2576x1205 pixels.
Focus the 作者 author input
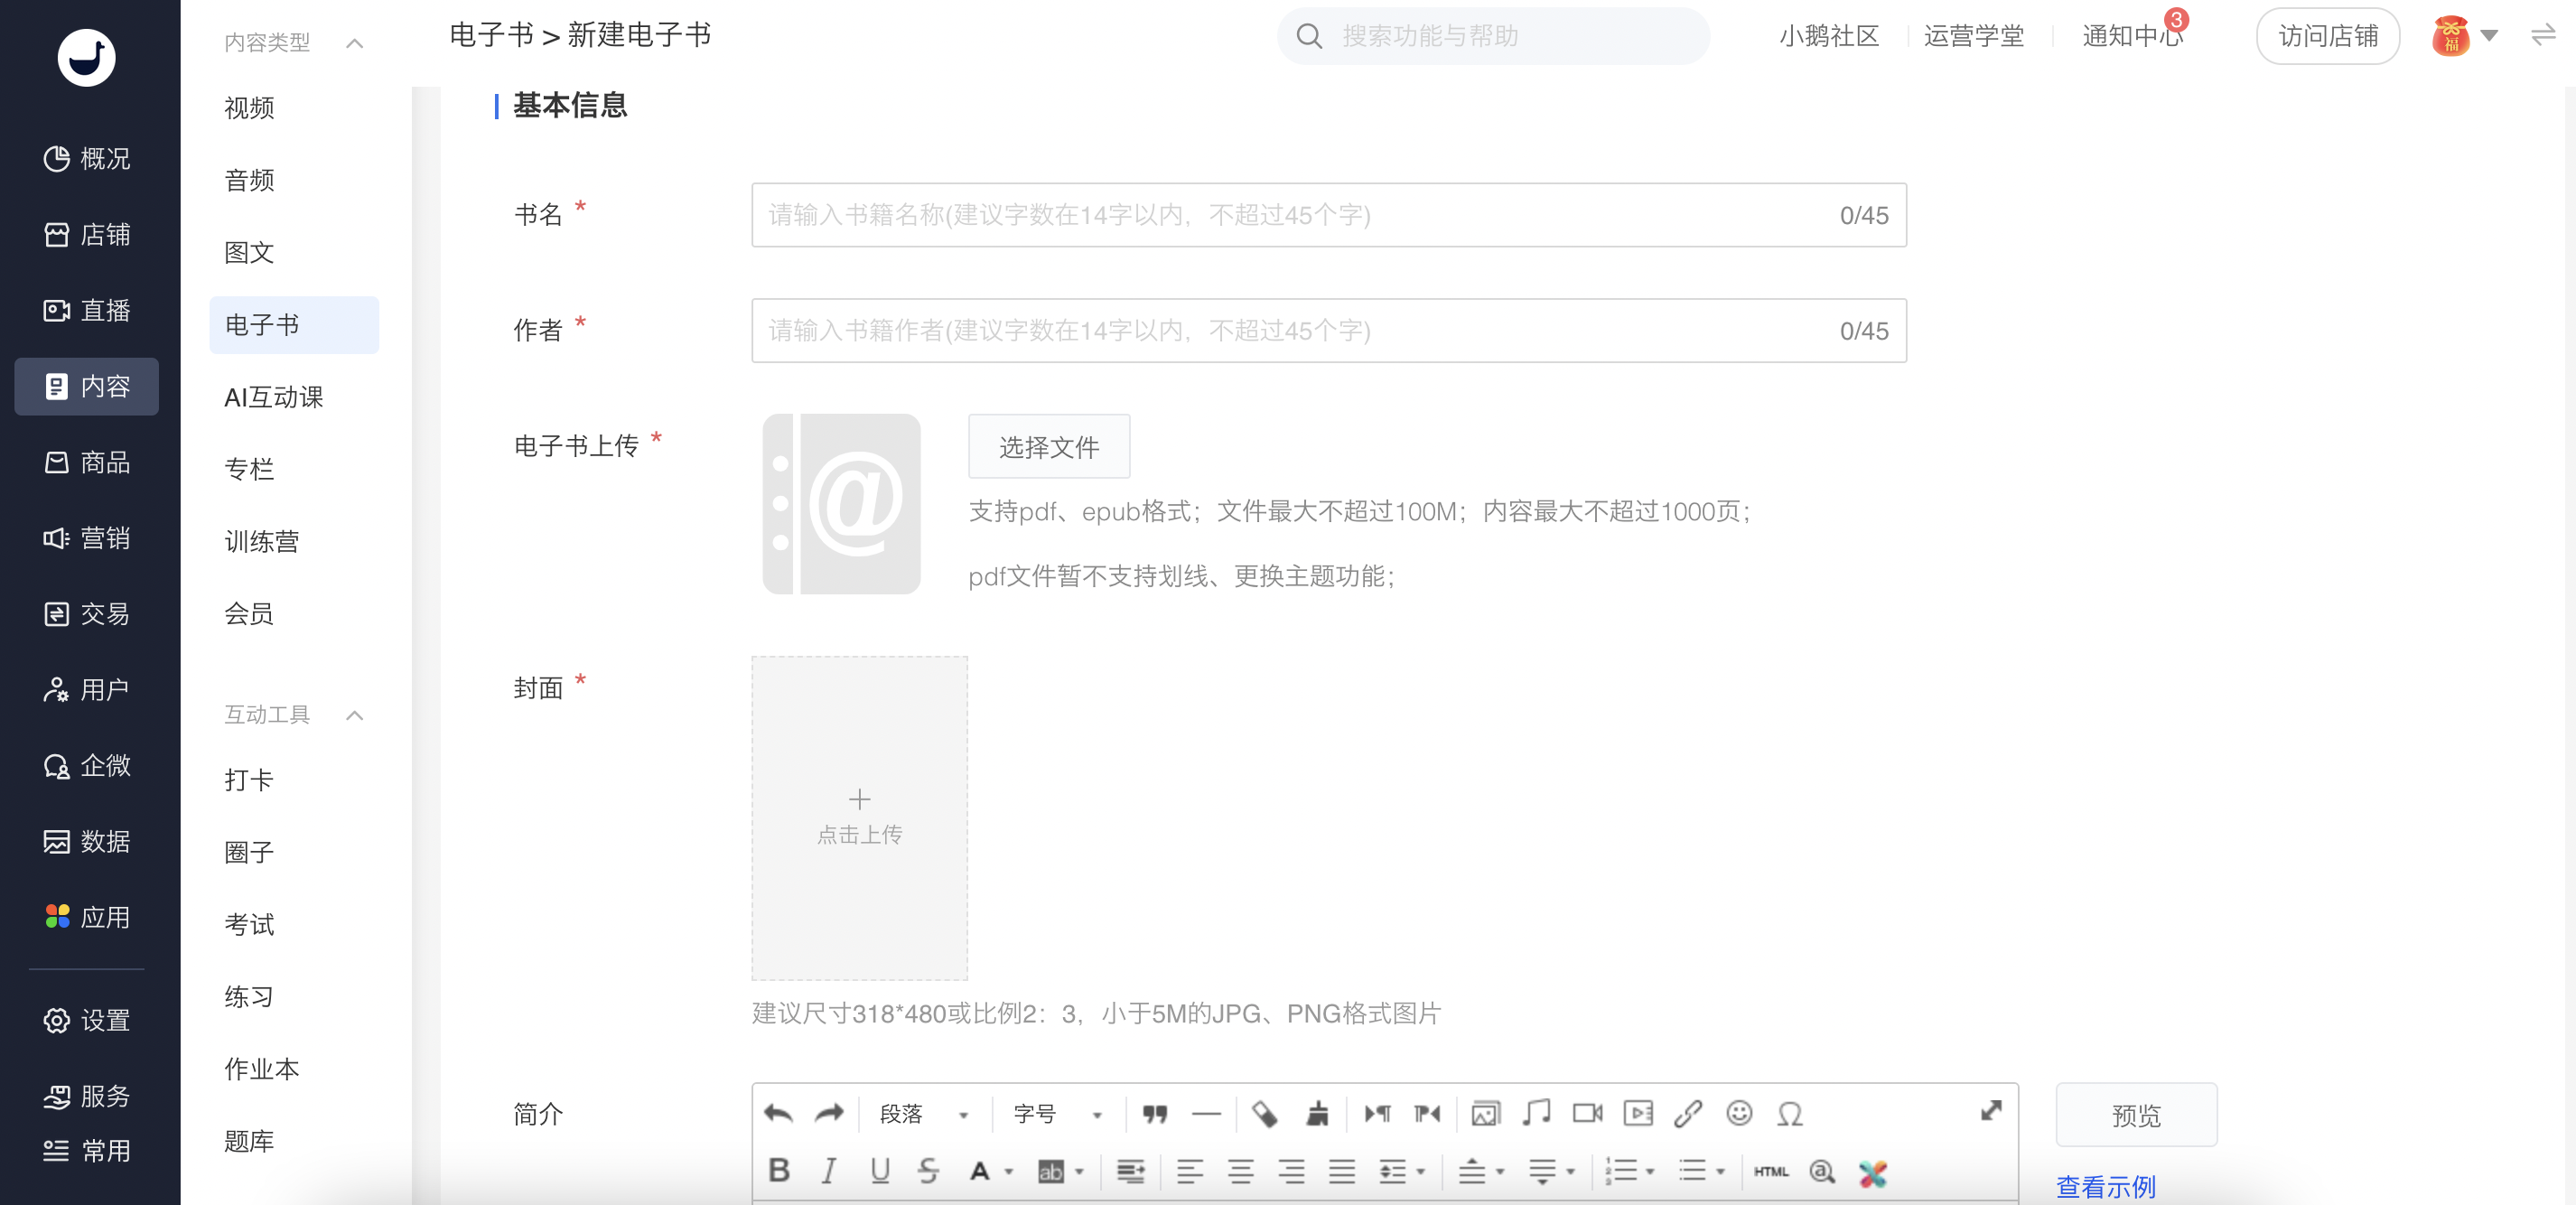point(1328,330)
